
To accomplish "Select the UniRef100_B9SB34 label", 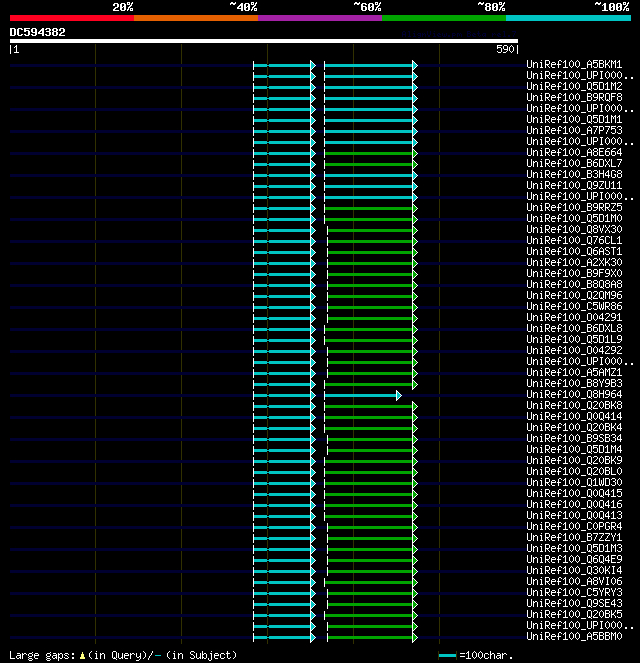I will coord(574,438).
